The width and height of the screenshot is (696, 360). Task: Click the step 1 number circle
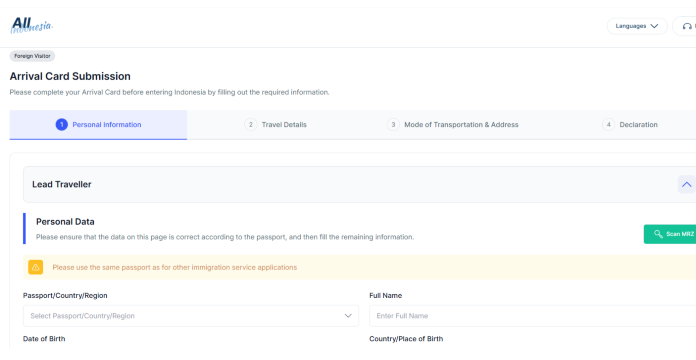(62, 125)
